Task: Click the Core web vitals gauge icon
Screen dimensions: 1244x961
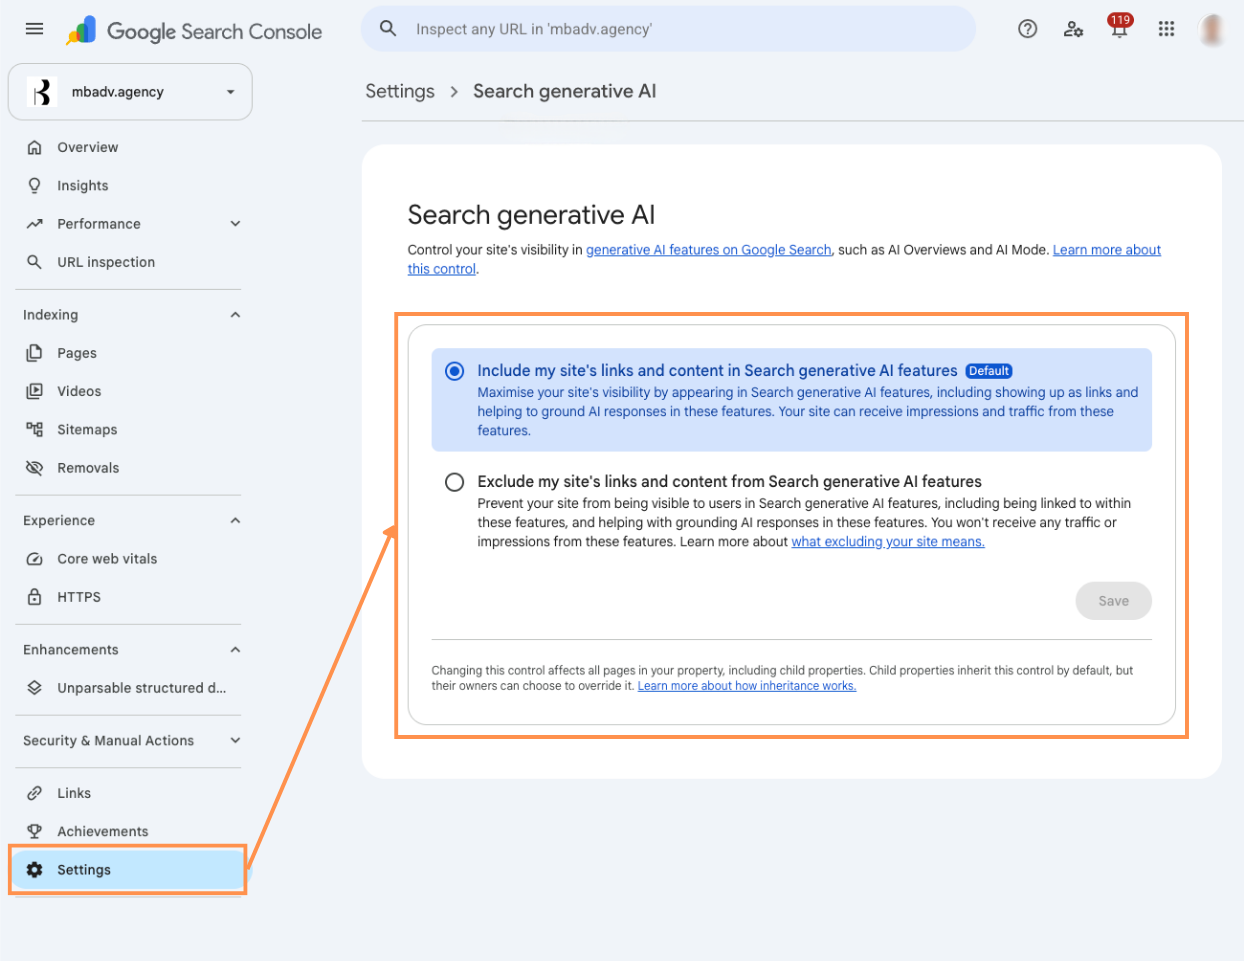Action: tap(35, 559)
